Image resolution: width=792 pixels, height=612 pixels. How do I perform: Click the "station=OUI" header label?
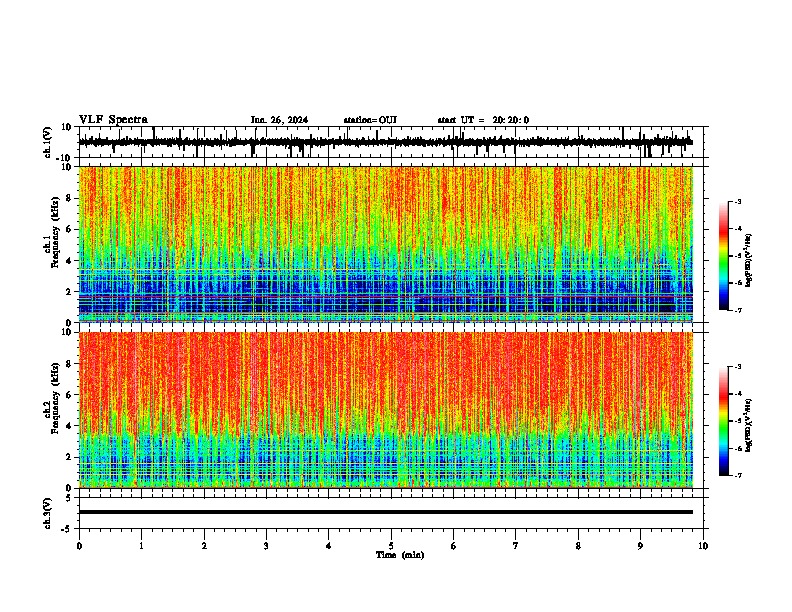(370, 120)
